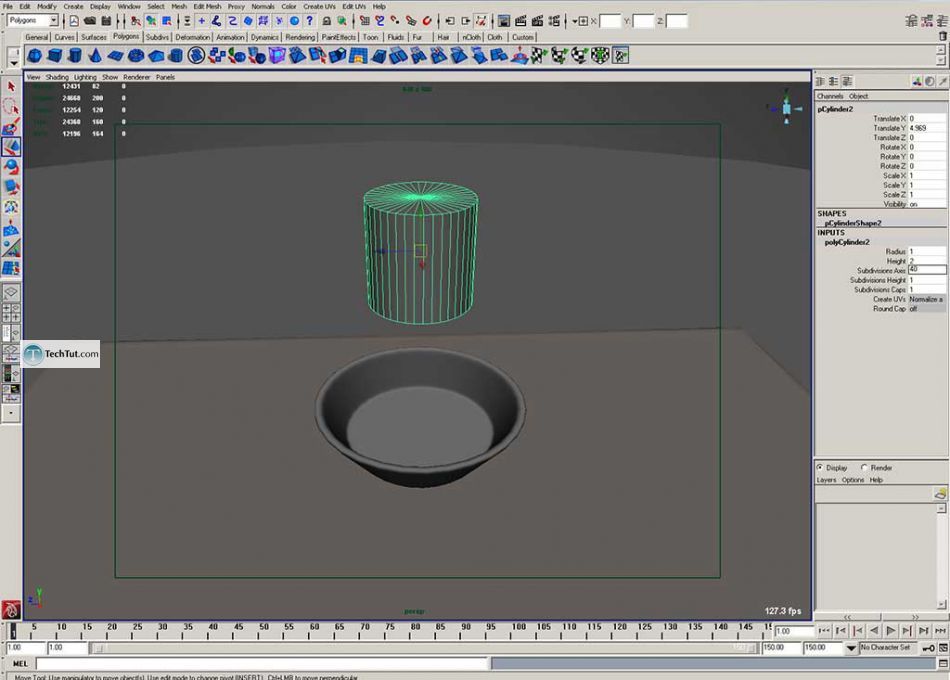Viewport: 950px width, 680px height.
Task: Activate the Scale tool
Action: point(11,187)
